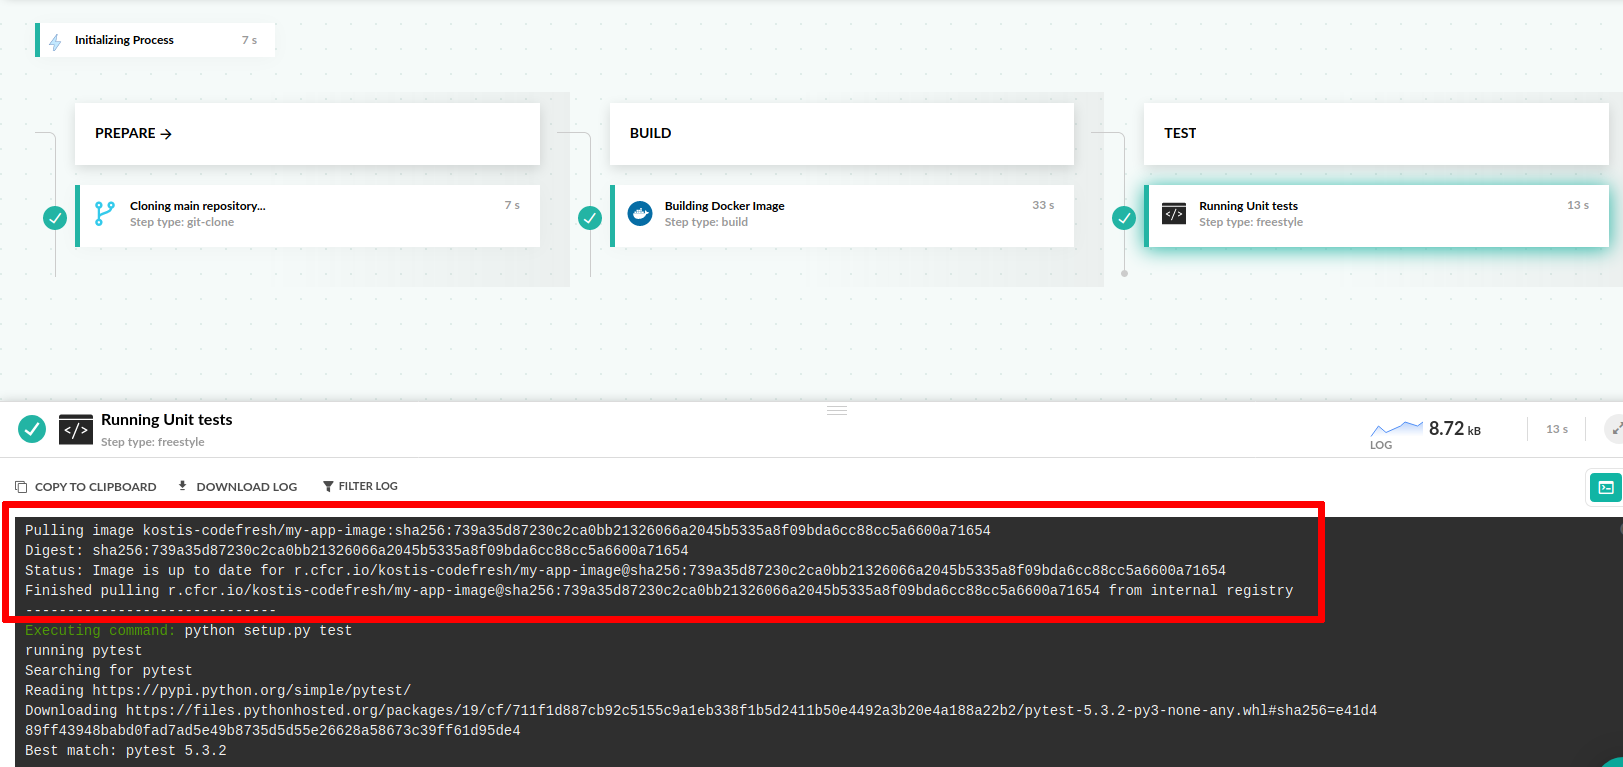Screen dimensions: 1623x767
Task: Select the Building Docker Image step card
Action: tap(842, 215)
